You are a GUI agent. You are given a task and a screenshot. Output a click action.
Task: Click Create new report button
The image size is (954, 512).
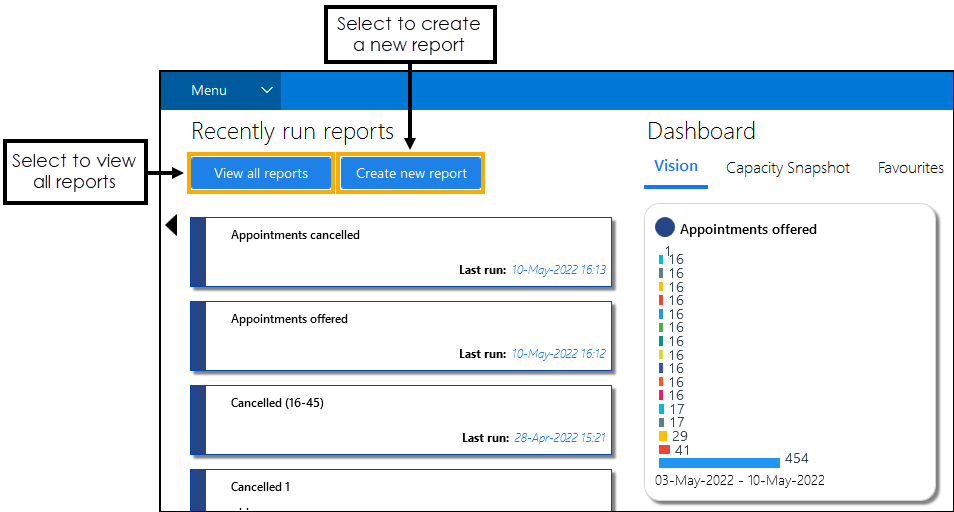pos(411,173)
